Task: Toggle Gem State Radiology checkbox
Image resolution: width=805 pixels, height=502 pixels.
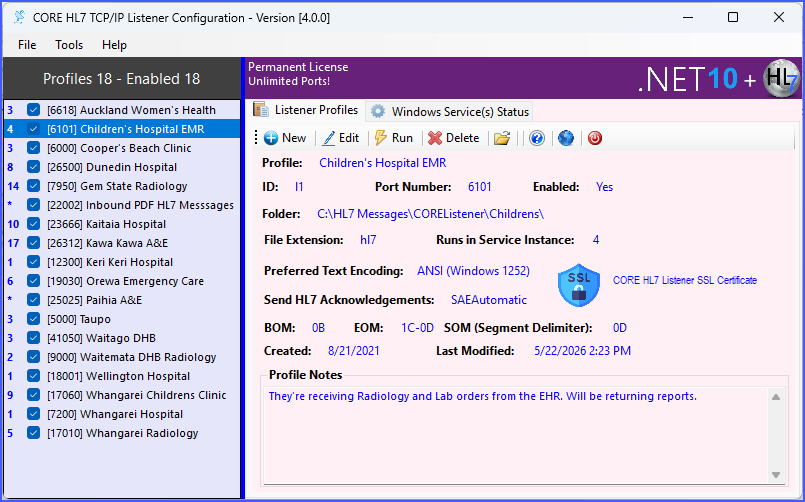Action: [33, 186]
